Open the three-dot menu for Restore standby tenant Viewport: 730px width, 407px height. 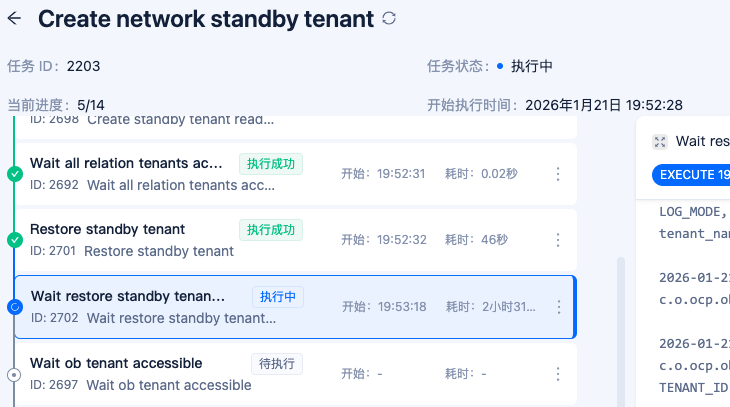558,240
